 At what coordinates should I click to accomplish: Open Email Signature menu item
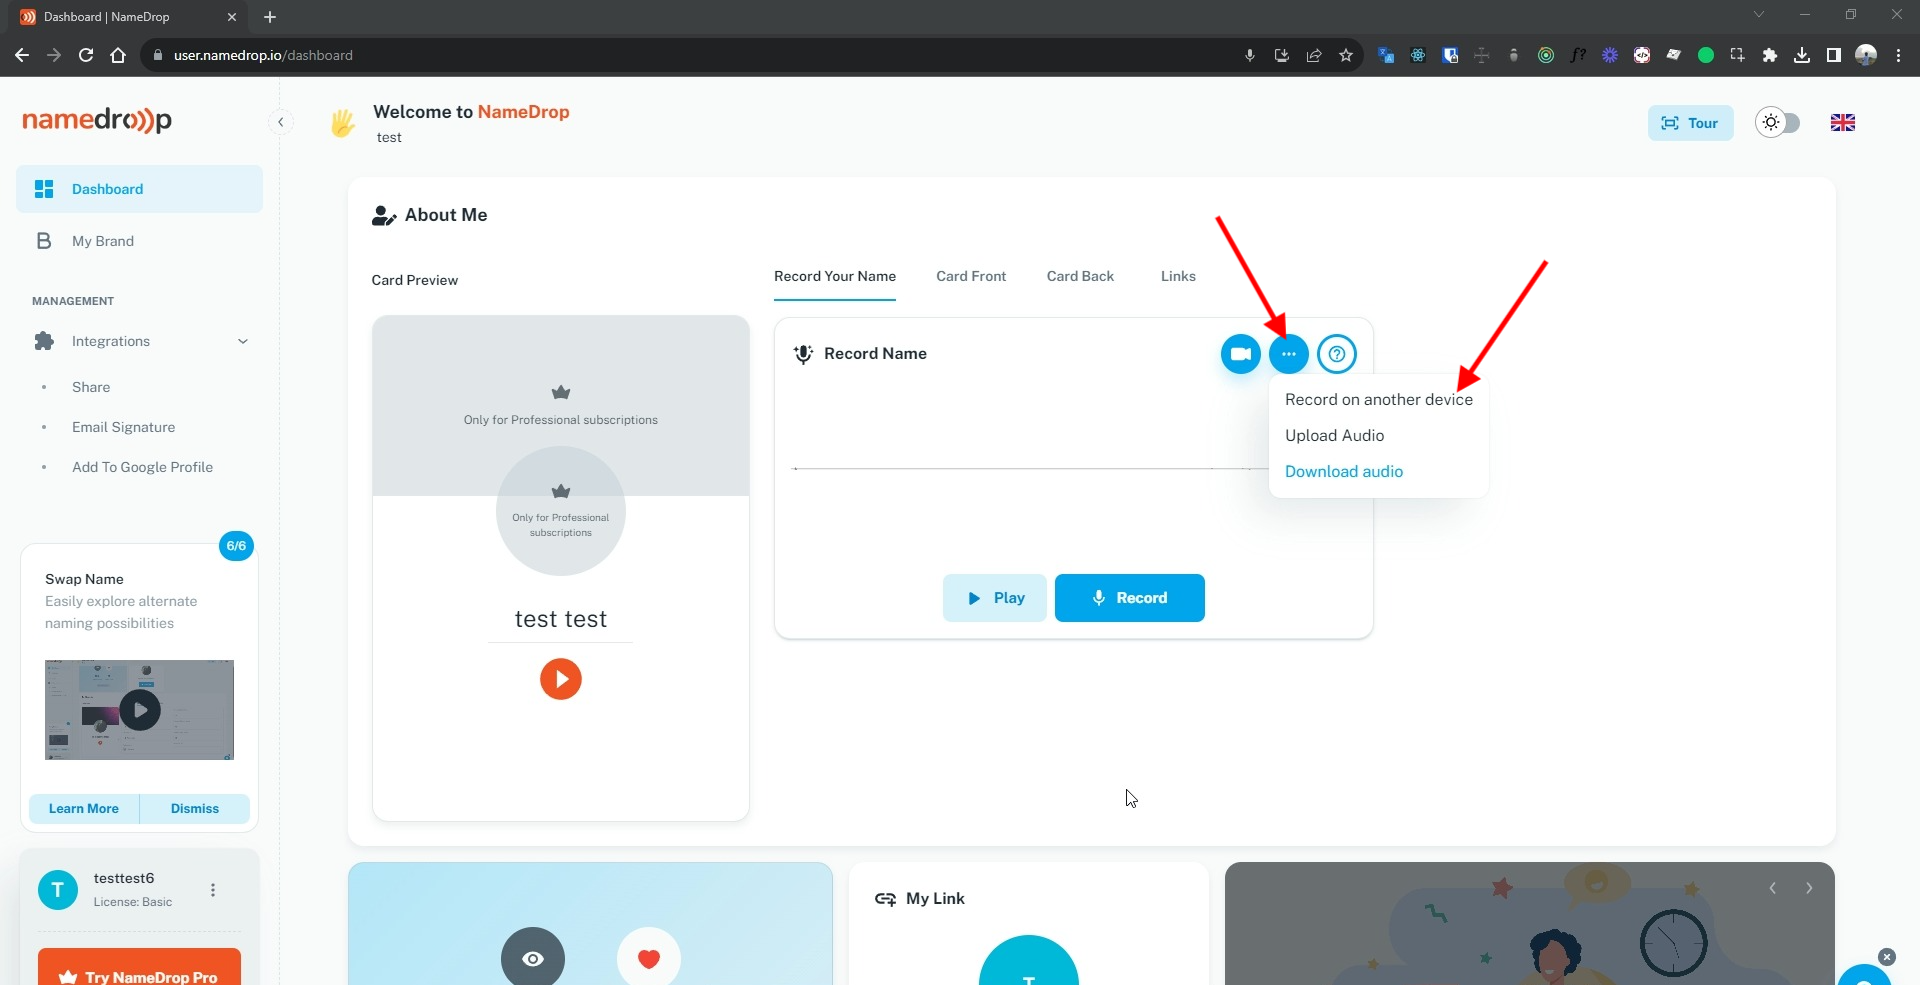click(x=123, y=427)
